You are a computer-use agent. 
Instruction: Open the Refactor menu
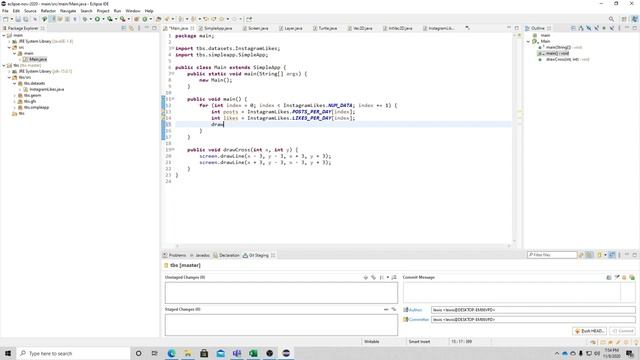48,11
